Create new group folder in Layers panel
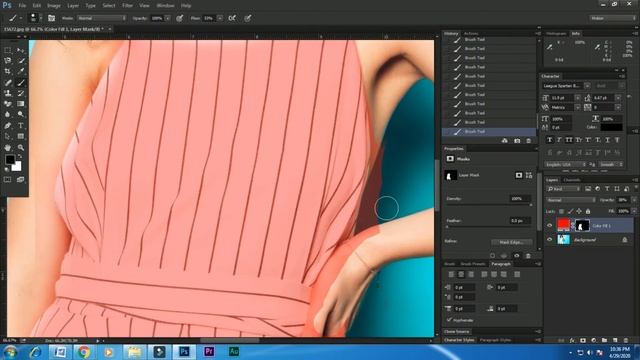The width and height of the screenshot is (640, 360). click(604, 340)
